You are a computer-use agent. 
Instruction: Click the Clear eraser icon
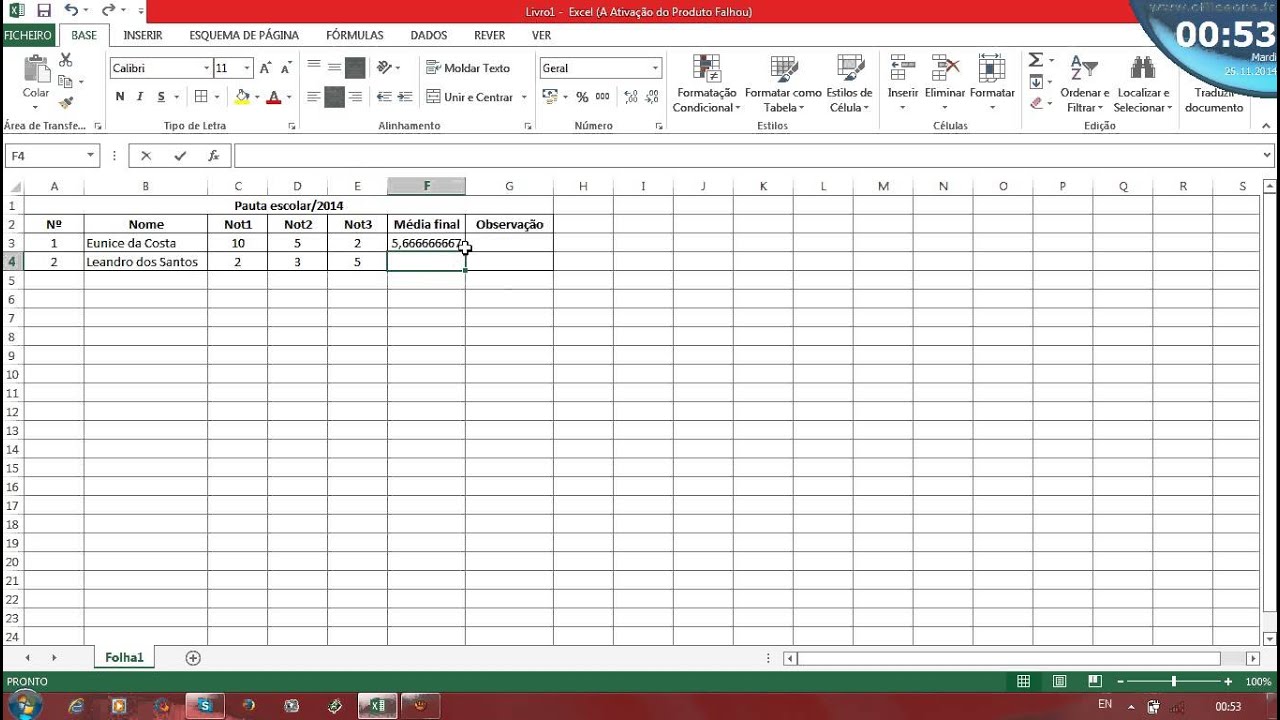tap(1036, 103)
